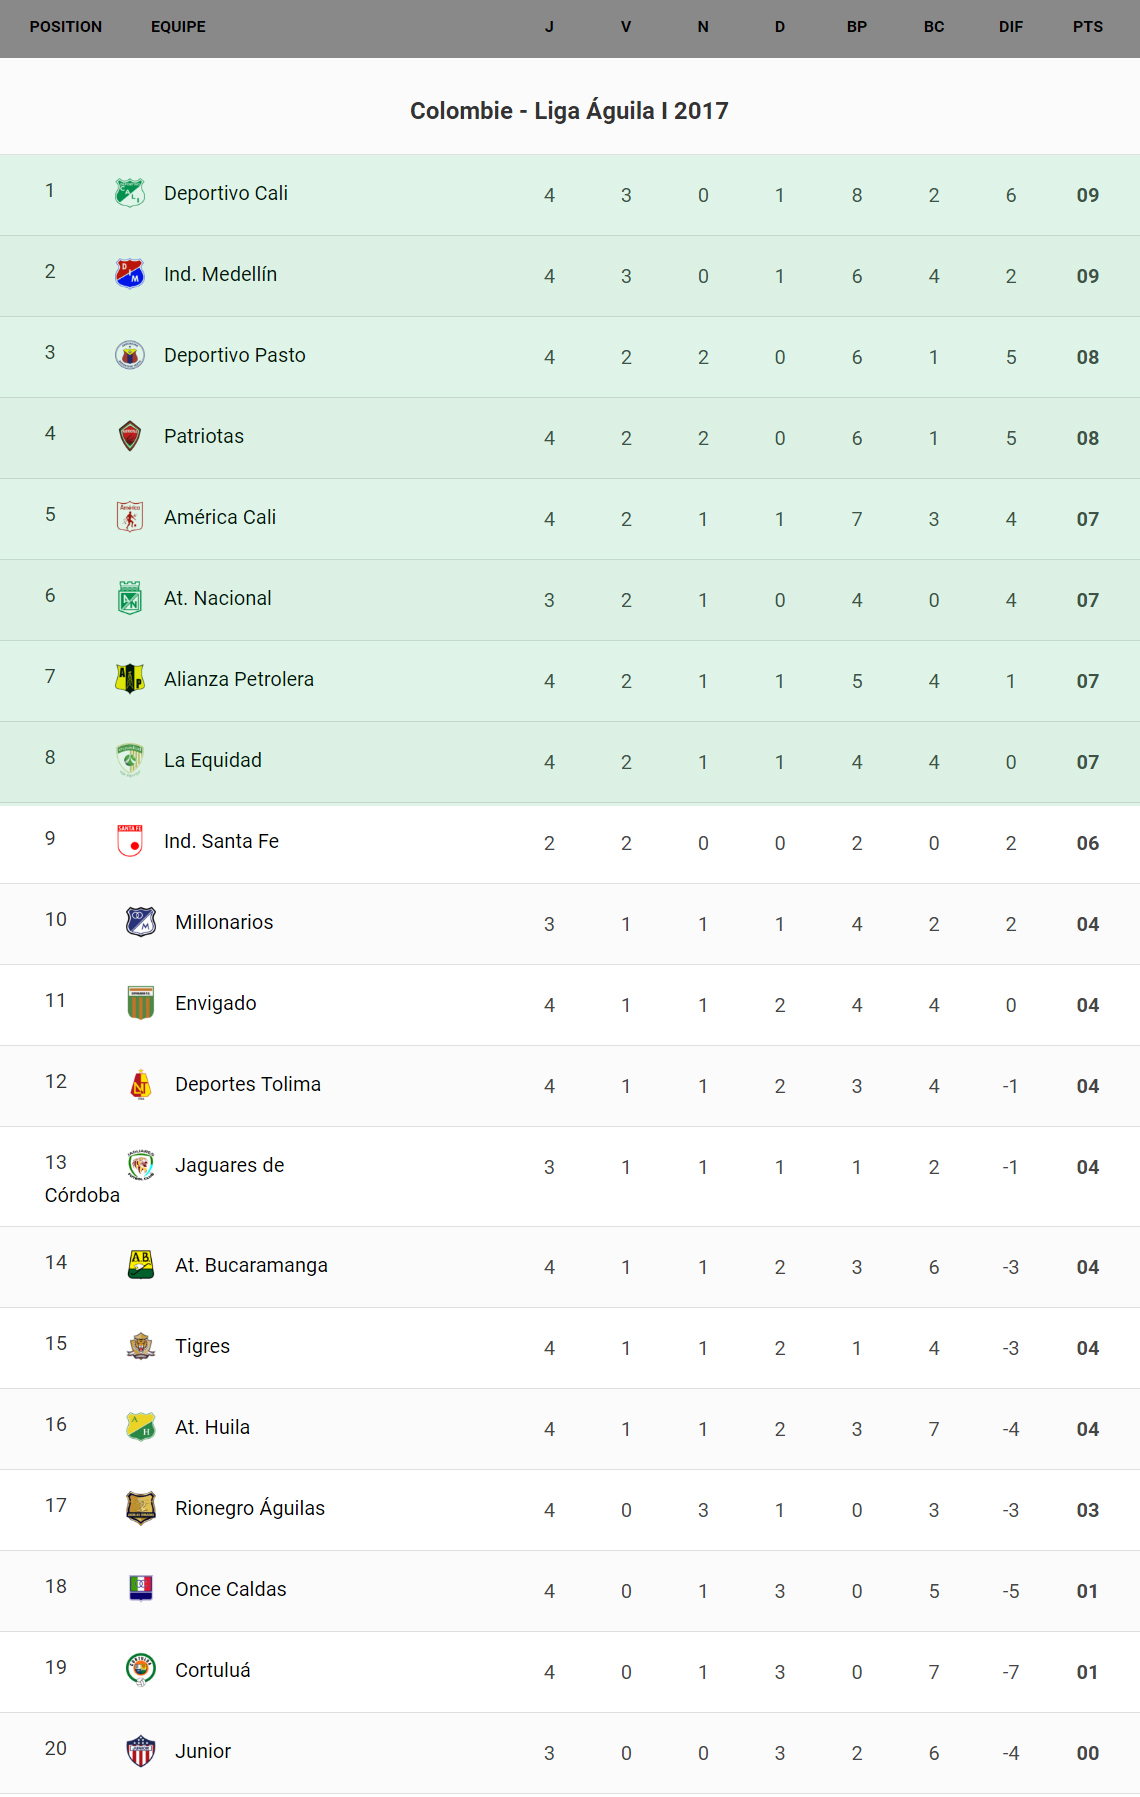
Task: Click the Alianza Petrolera crest icon
Action: pos(130,678)
